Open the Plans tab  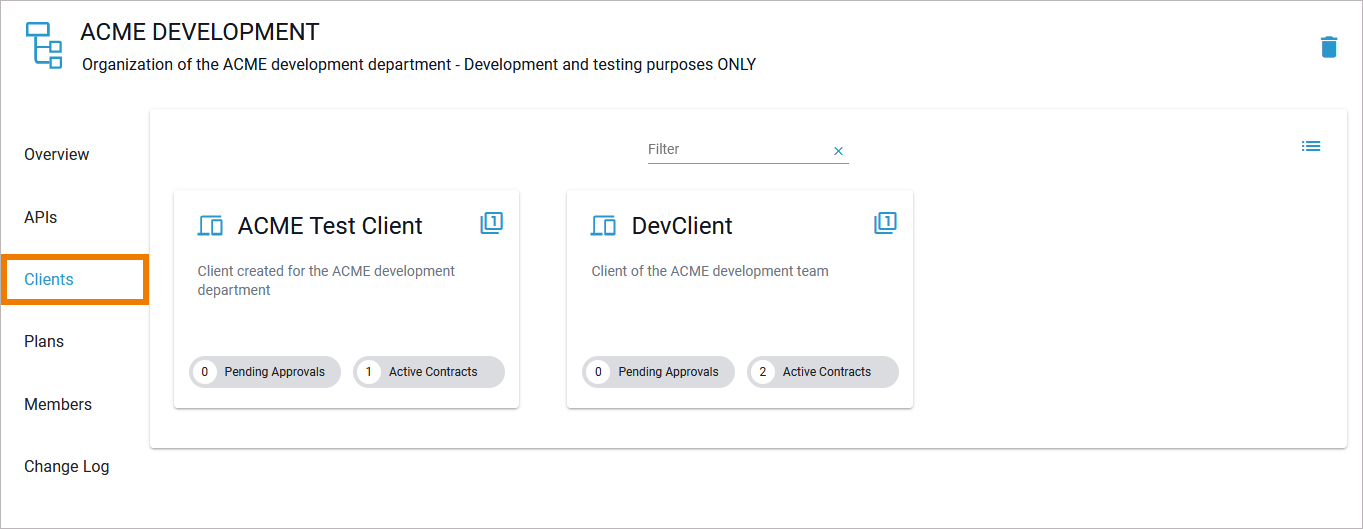click(44, 341)
